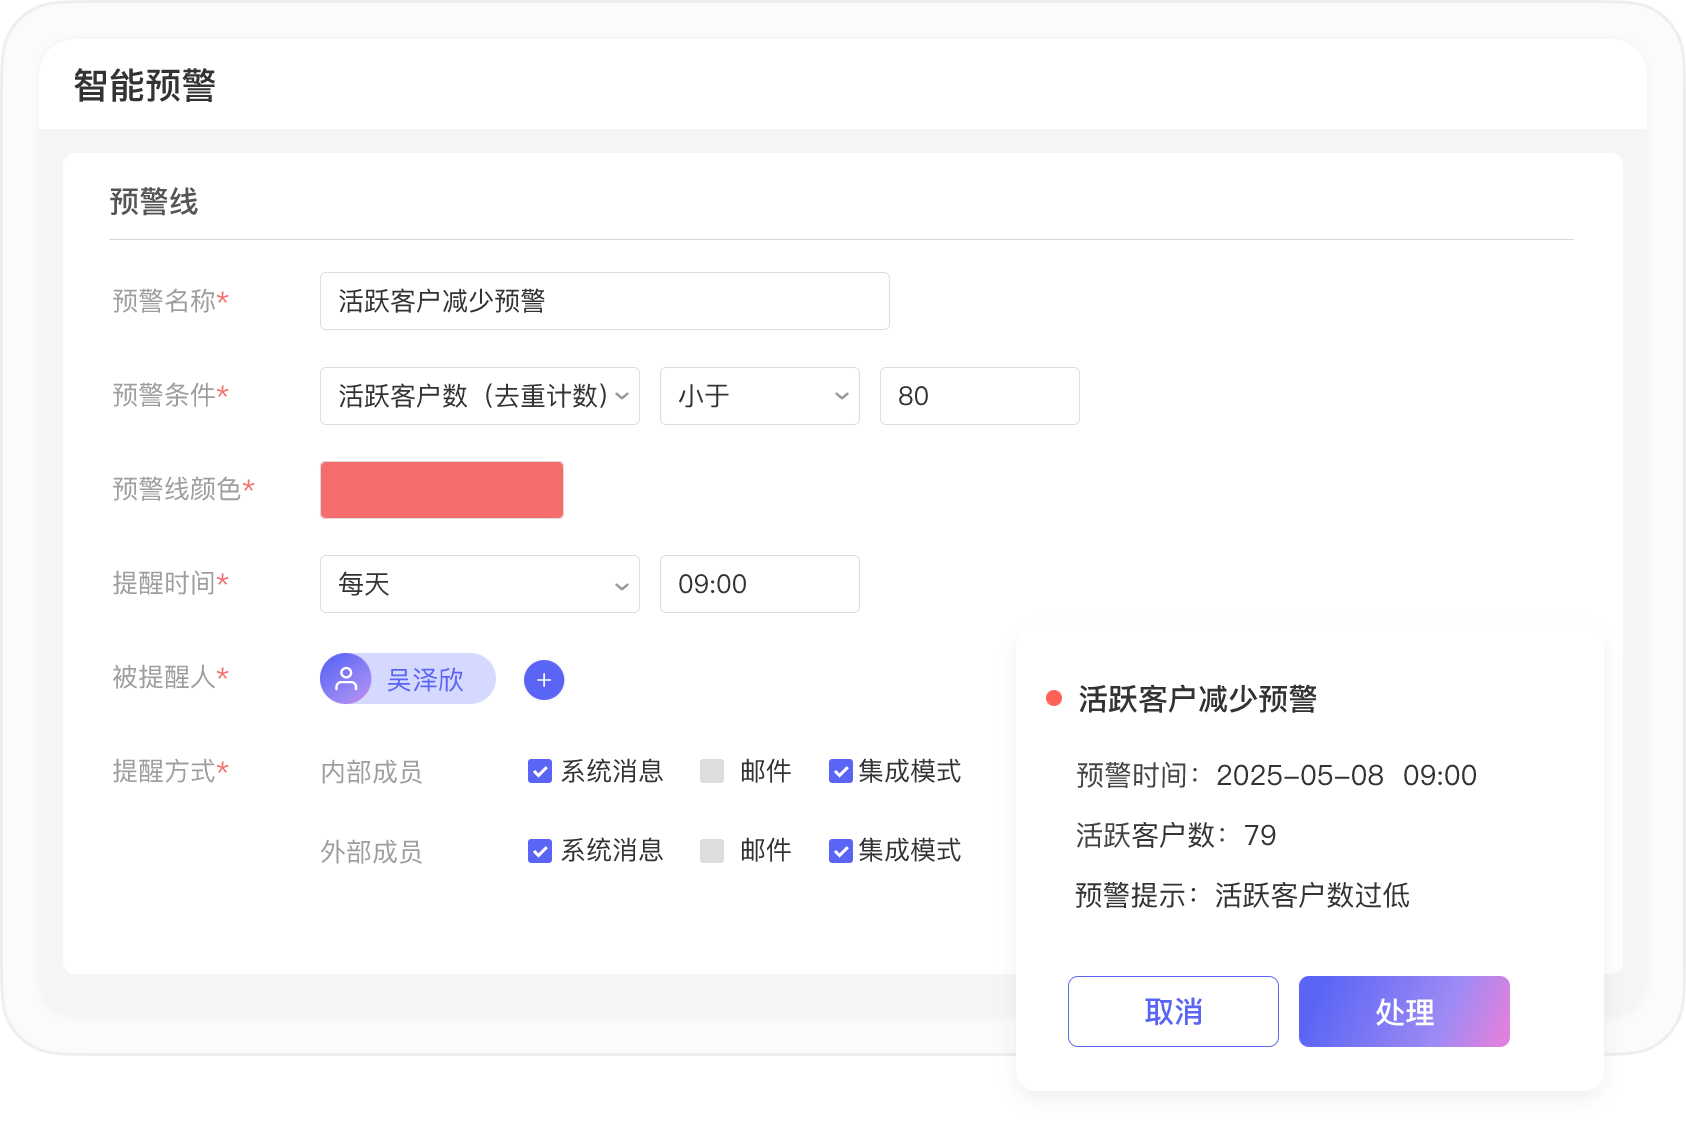Click the 活跃客户减少预警 popup title
Screen dimensions: 1686x1129
[x=1197, y=698]
